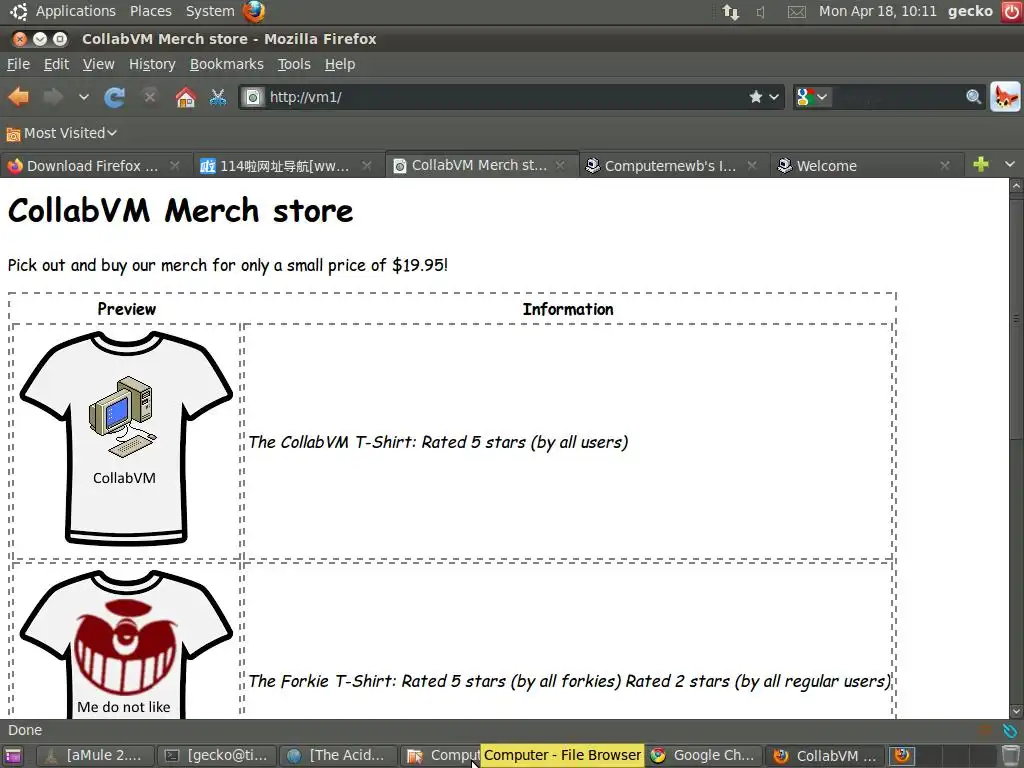Open the View menu
The height and width of the screenshot is (768, 1024).
coord(99,64)
